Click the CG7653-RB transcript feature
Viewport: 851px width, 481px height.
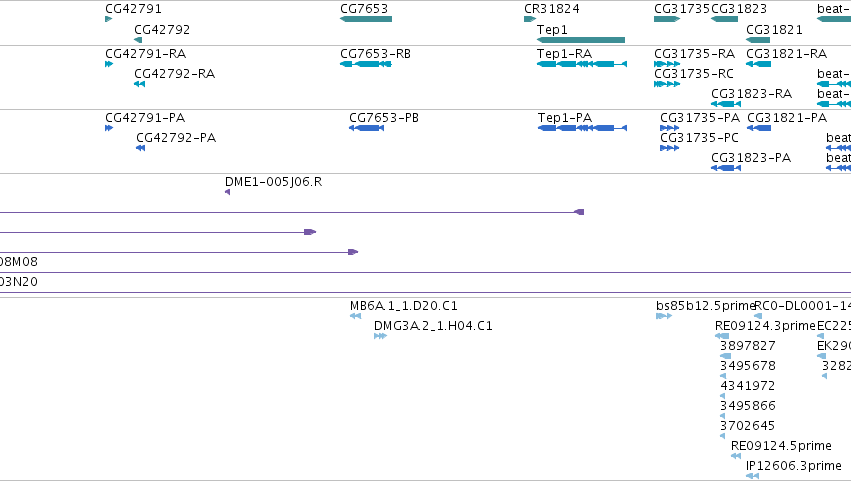tap(366, 64)
